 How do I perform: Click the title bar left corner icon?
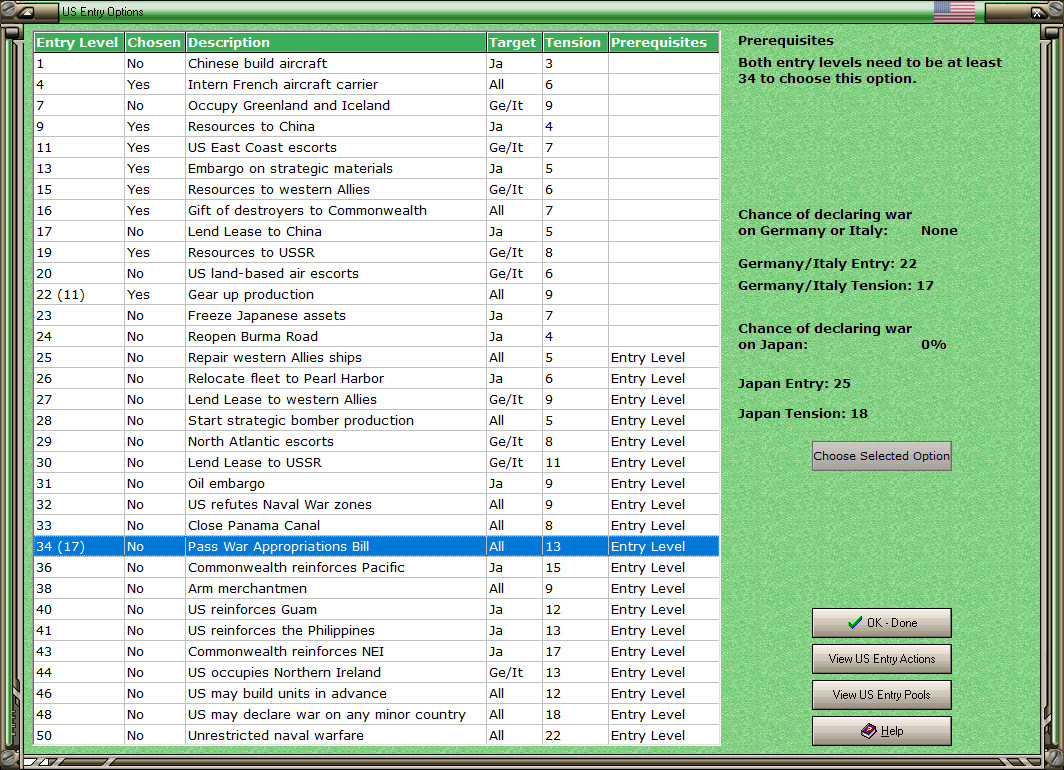tap(26, 12)
